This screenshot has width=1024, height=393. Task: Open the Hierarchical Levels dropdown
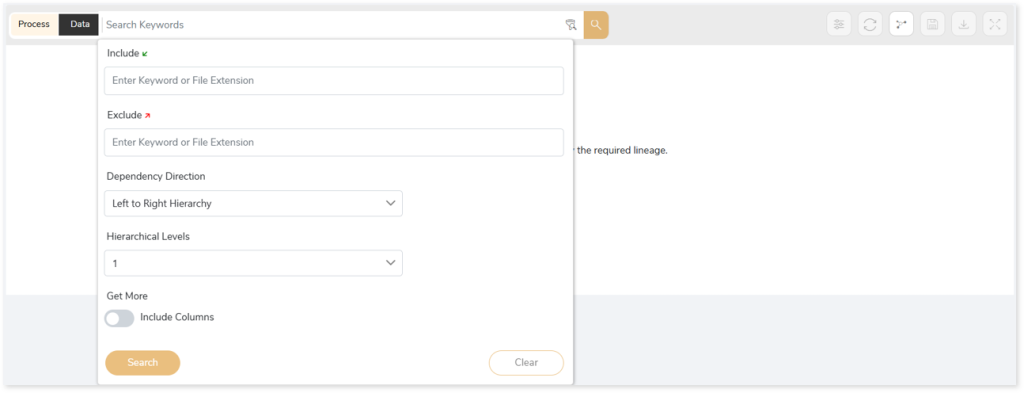(x=253, y=263)
